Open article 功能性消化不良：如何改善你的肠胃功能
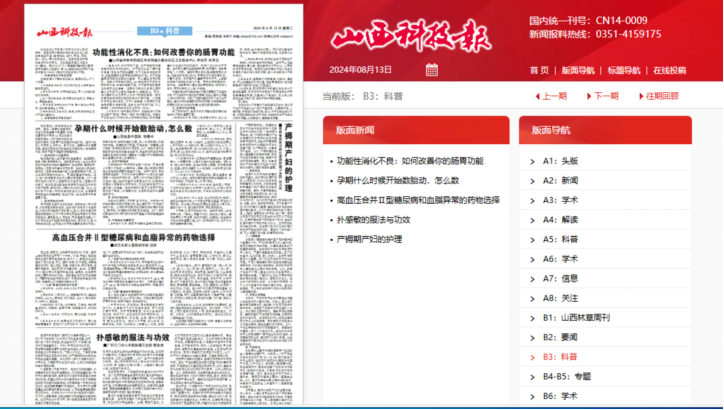The height and width of the screenshot is (410, 724). 410,161
